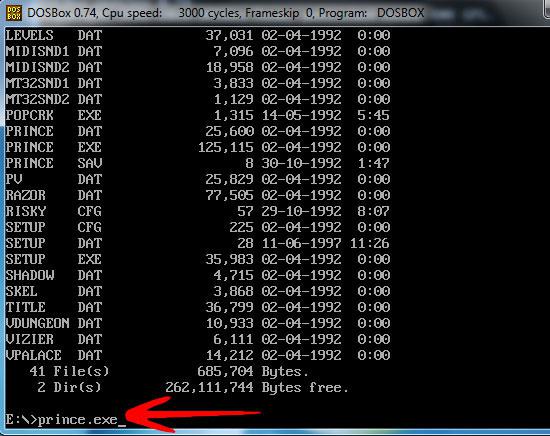
Task: Click the E:\> command prompt
Action: 21,420
